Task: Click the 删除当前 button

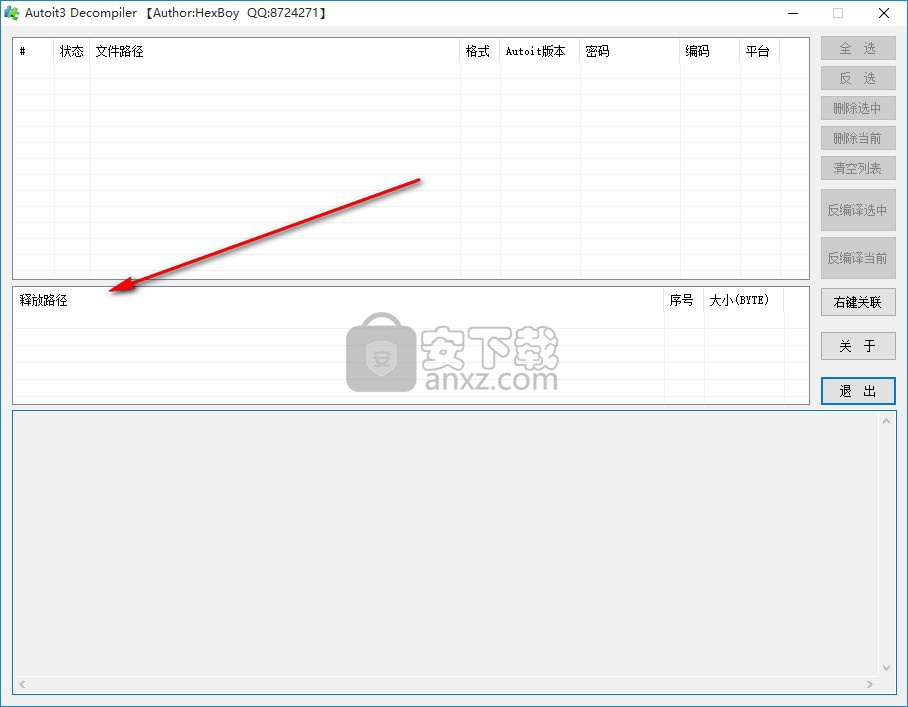Action: (x=857, y=138)
